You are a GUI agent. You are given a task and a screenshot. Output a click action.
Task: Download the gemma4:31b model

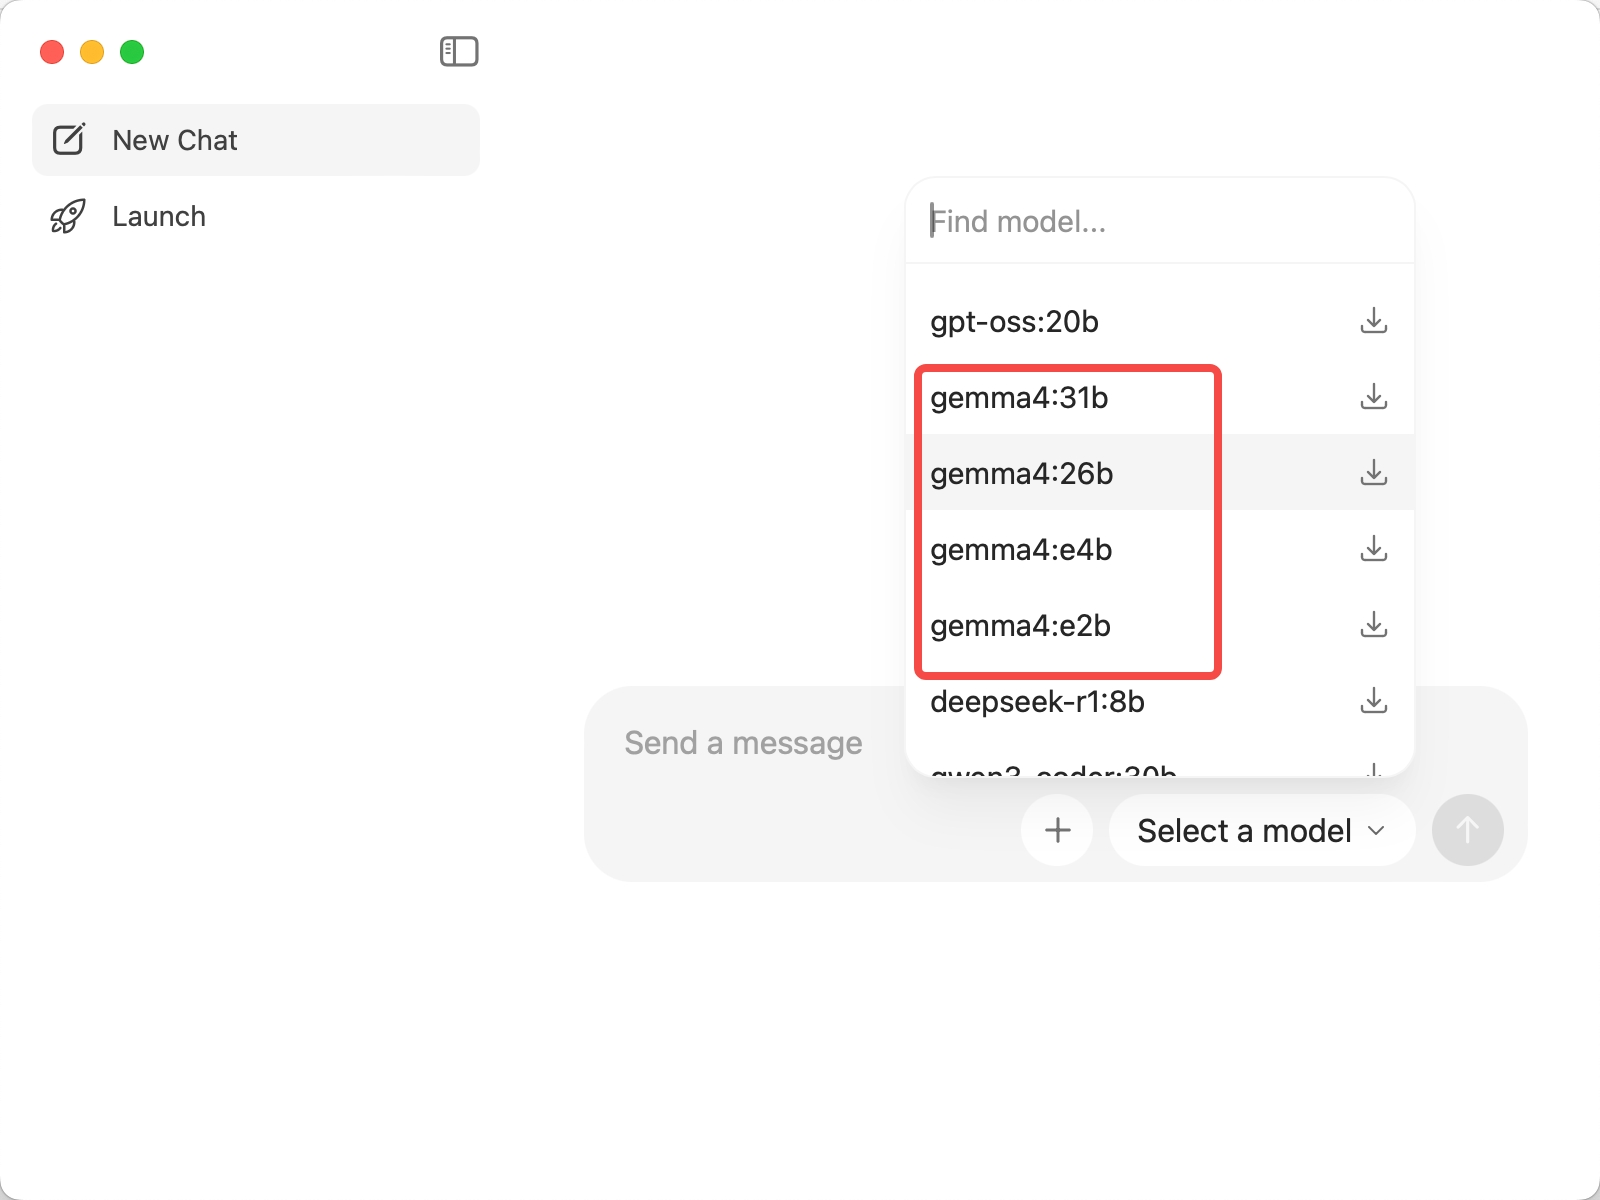tap(1374, 397)
